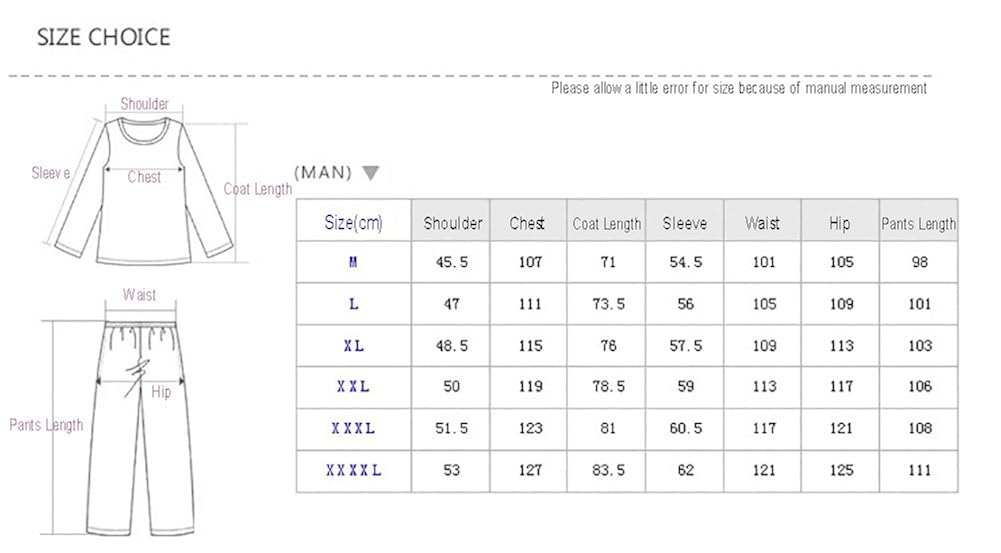The height and width of the screenshot is (553, 1001).
Task: Click the Shoulder label above shirt diagram
Action: pos(145,104)
